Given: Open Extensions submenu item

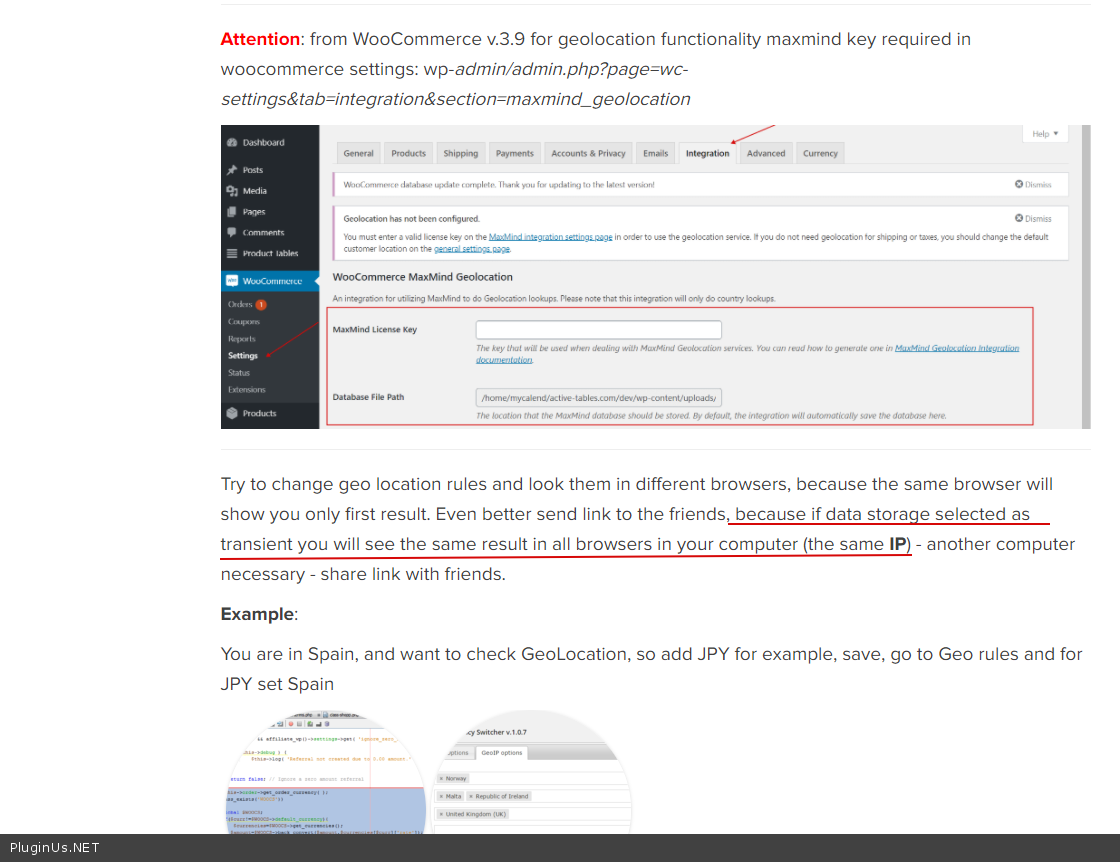Looking at the screenshot, I should [246, 389].
